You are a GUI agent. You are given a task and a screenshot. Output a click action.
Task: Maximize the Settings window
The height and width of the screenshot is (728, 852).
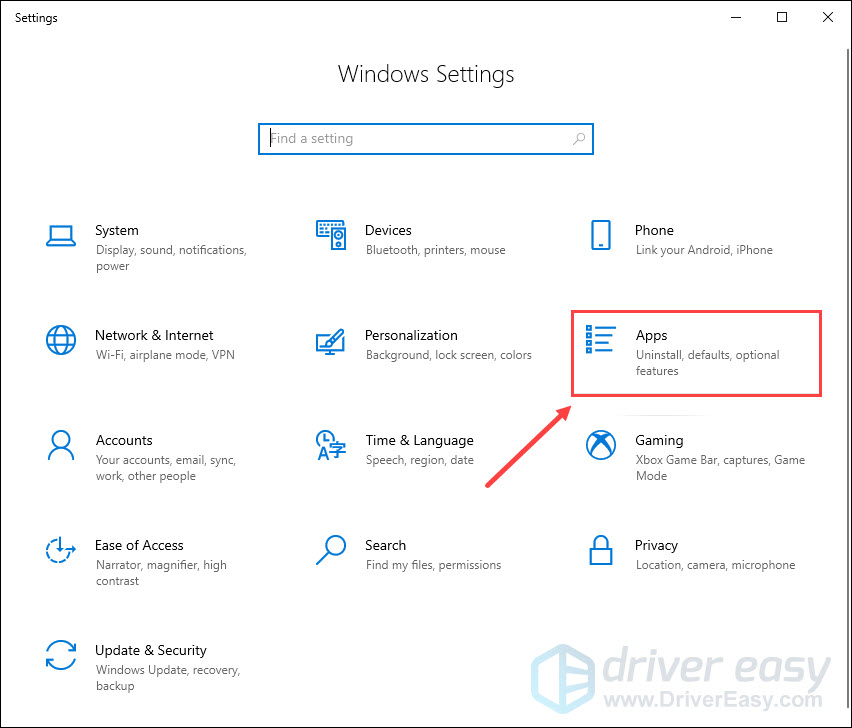click(x=782, y=17)
